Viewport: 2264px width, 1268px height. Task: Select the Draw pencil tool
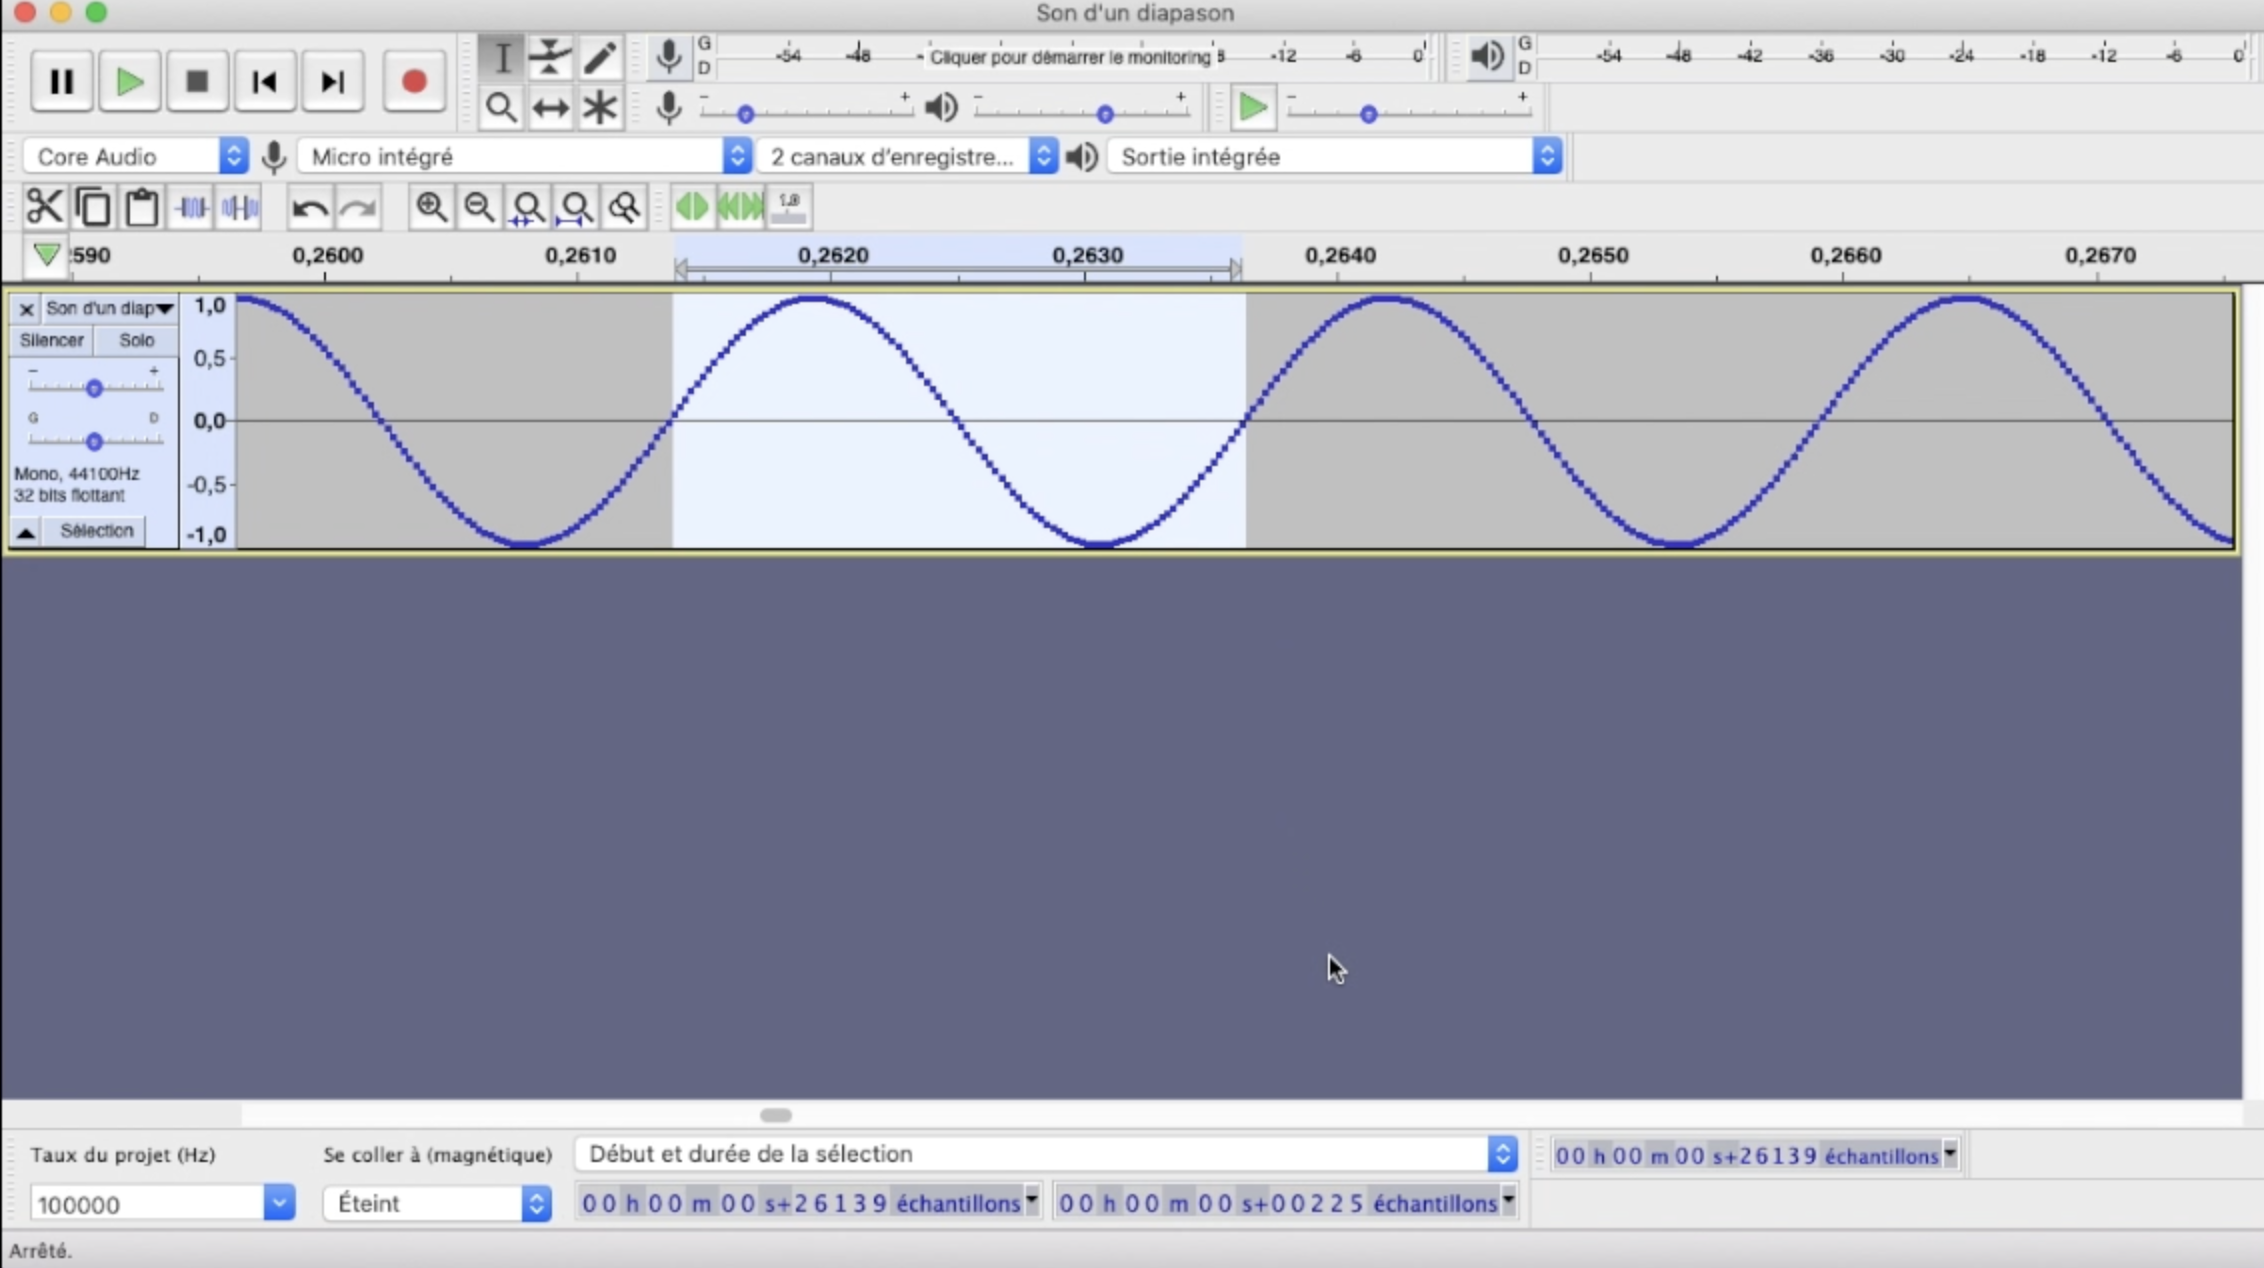tap(599, 57)
